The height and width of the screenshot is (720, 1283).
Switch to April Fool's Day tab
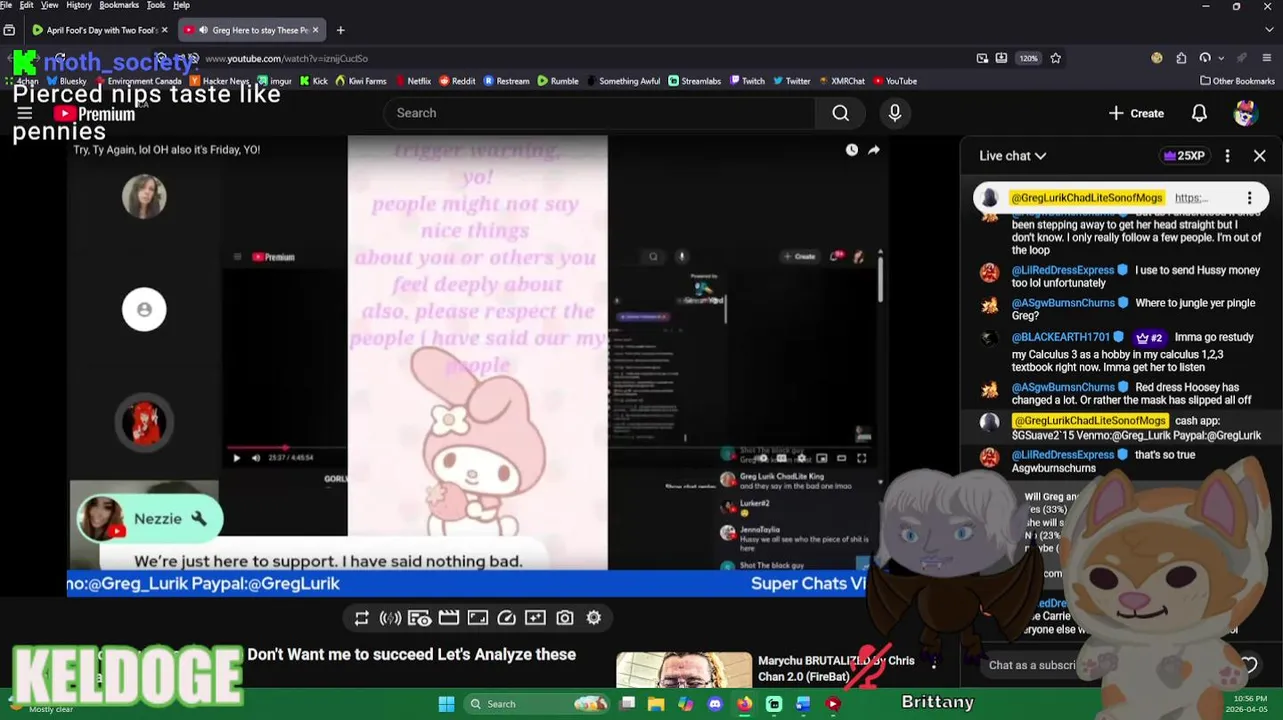point(100,30)
